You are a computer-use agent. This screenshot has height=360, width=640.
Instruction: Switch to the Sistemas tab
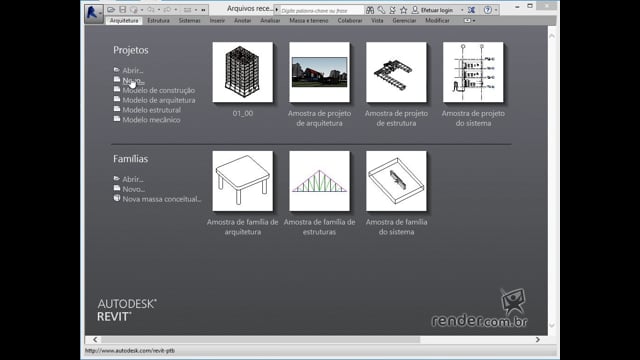coord(189,20)
